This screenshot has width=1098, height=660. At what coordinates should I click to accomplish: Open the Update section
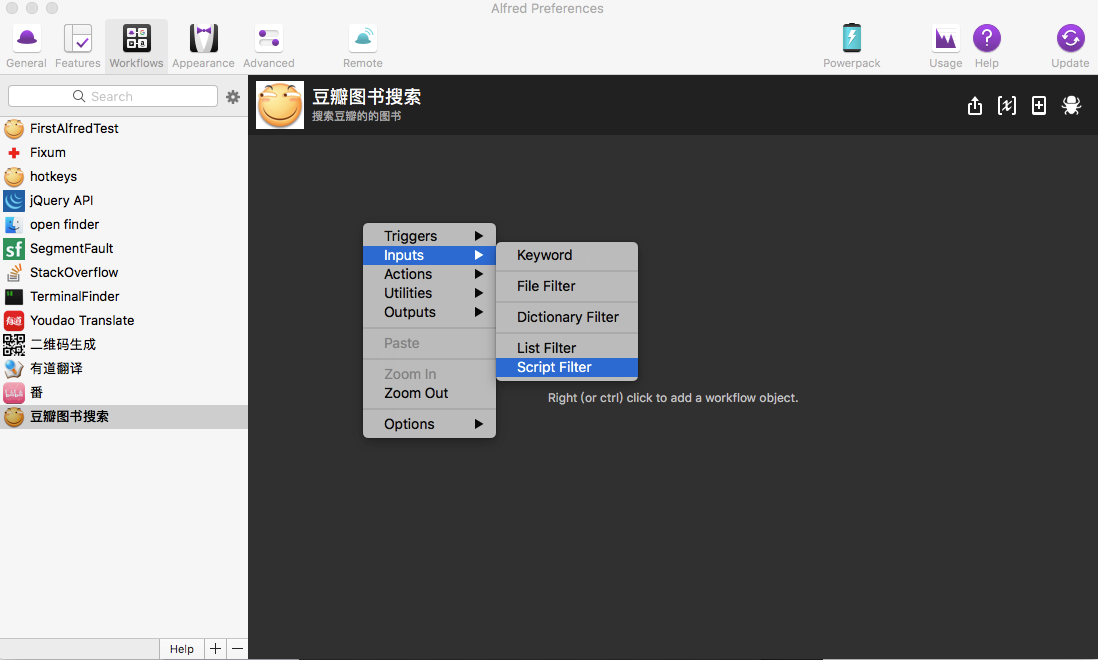1070,46
